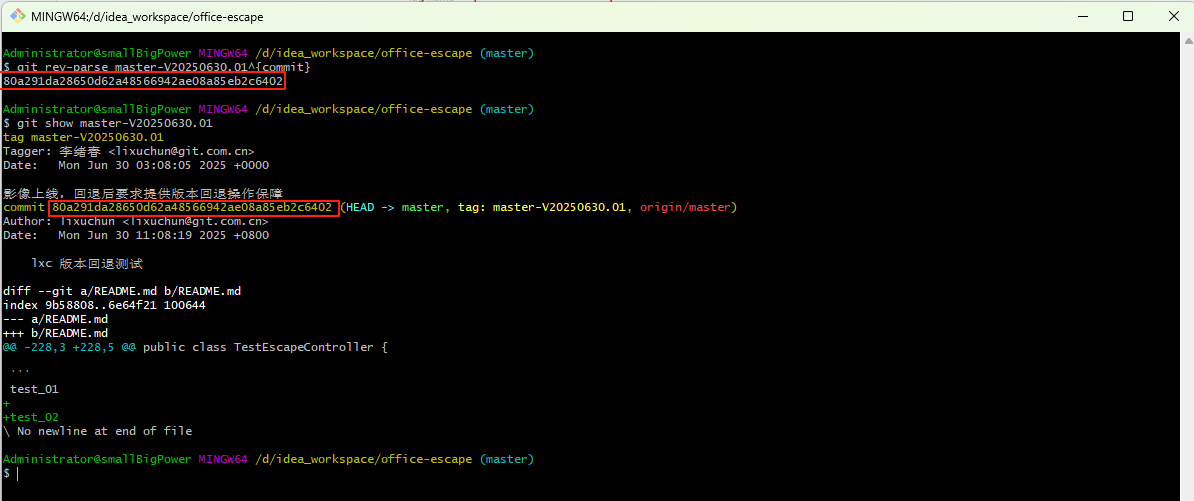1194x501 pixels.
Task: Click the Git Bash icon in title bar
Action: [x=17, y=16]
